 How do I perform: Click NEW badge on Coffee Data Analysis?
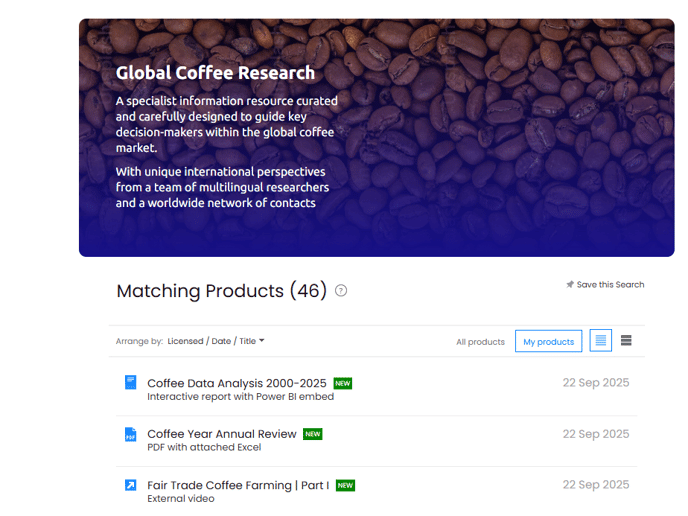(343, 383)
